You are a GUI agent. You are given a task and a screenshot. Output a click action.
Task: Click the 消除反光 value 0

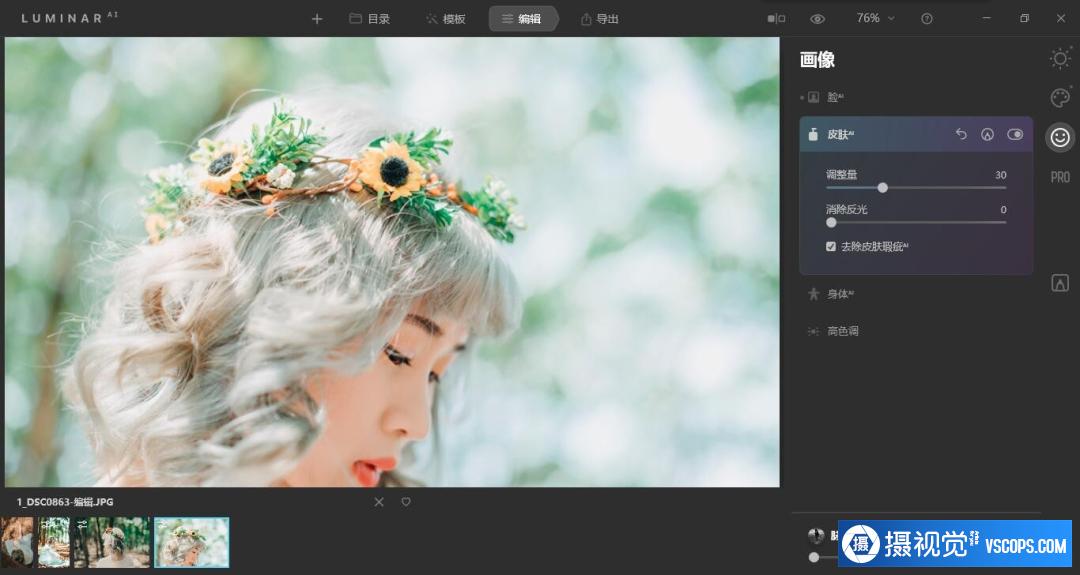click(1004, 209)
